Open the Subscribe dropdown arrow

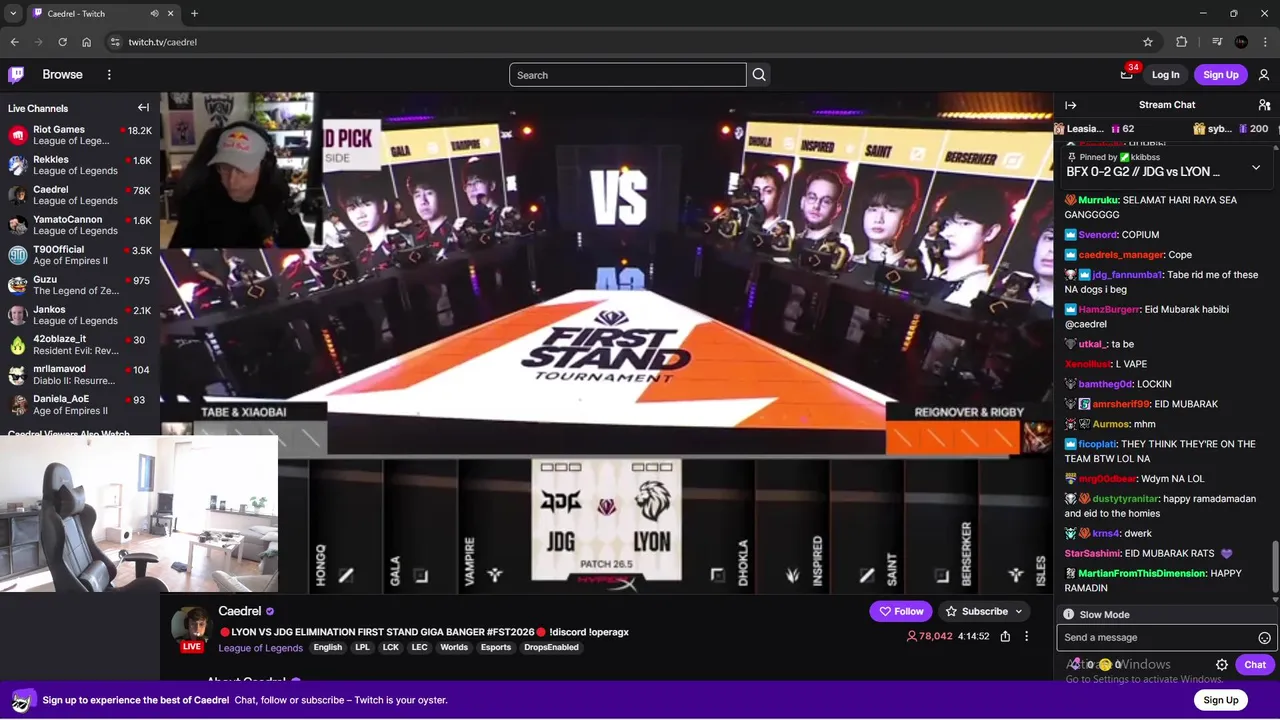(x=1019, y=611)
